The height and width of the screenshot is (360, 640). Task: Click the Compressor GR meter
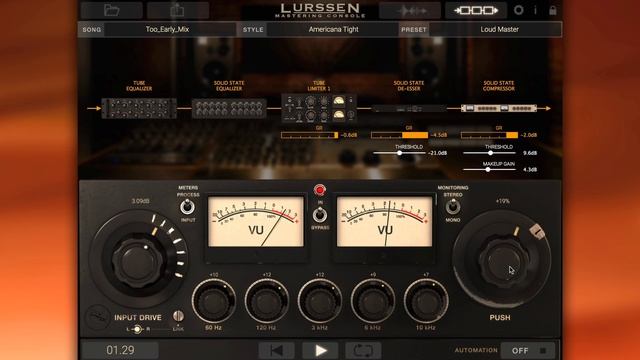click(489, 135)
